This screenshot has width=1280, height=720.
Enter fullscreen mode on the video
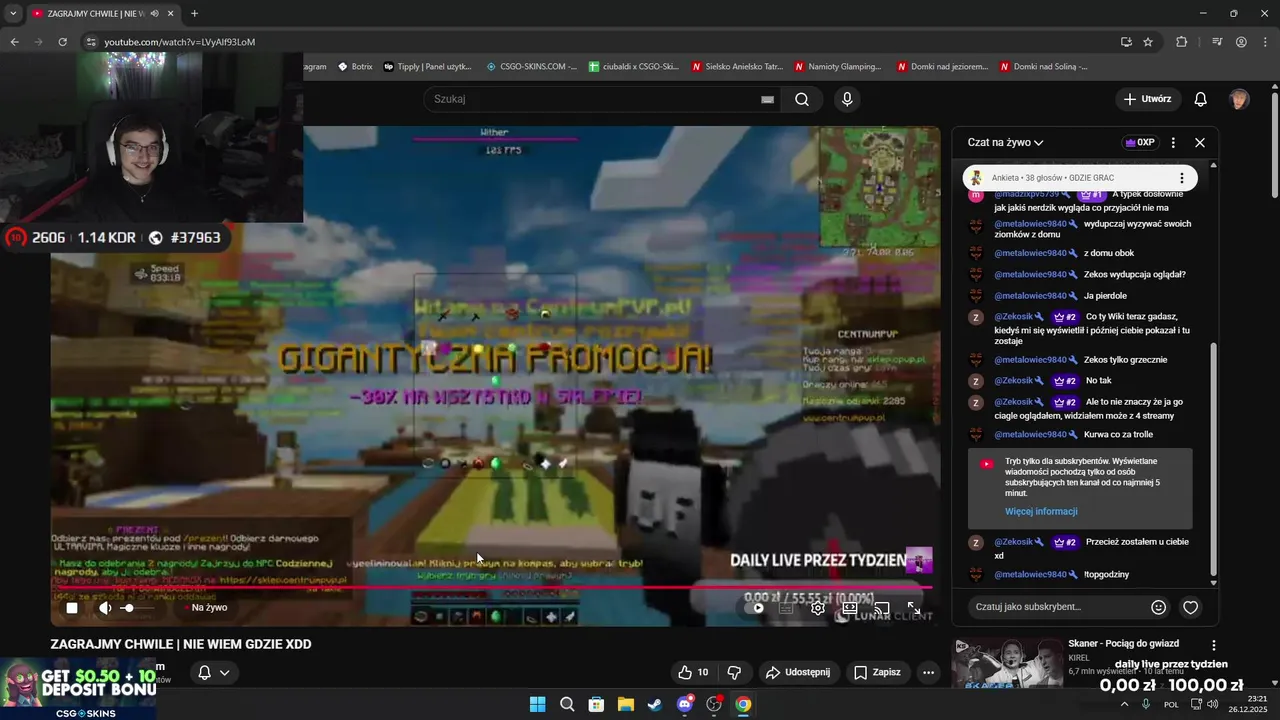point(914,607)
